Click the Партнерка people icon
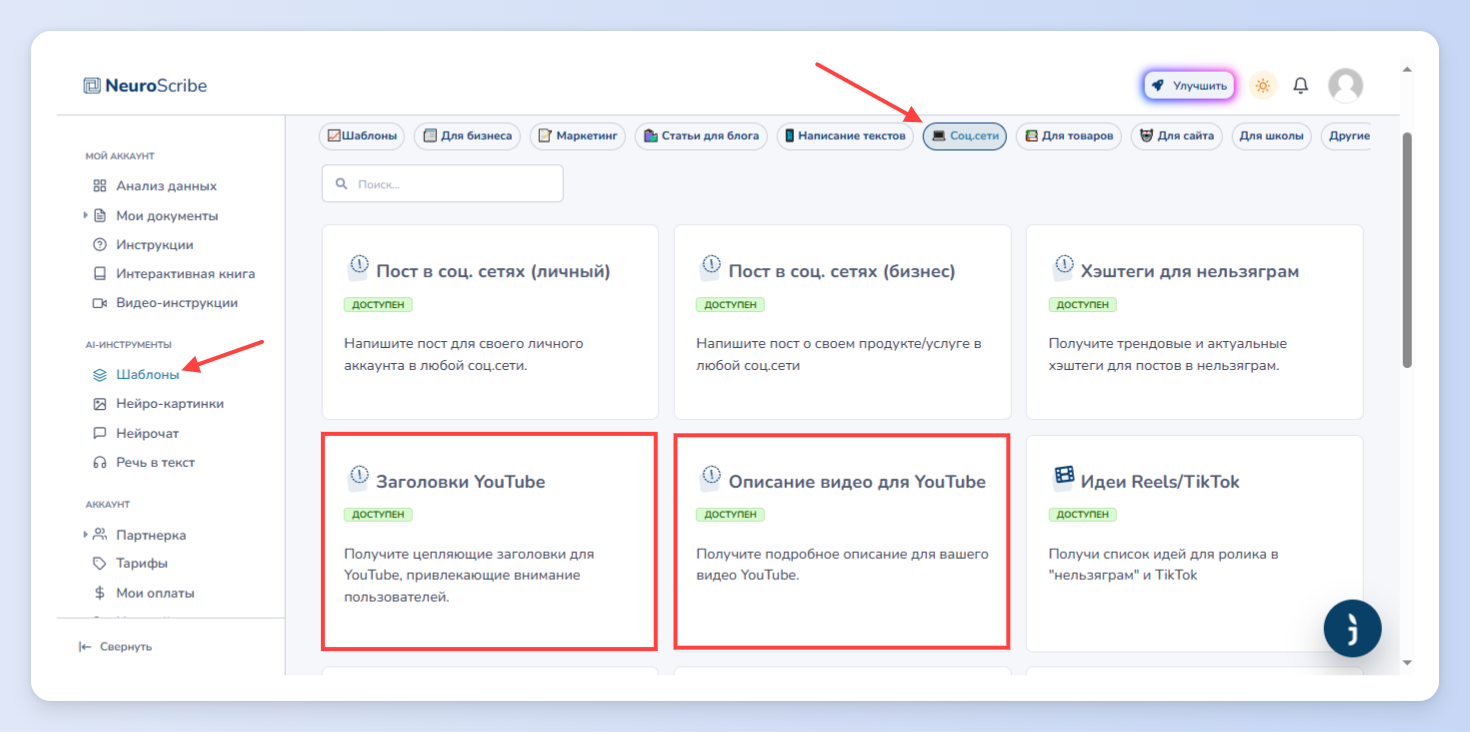The image size is (1470, 732). tap(99, 535)
